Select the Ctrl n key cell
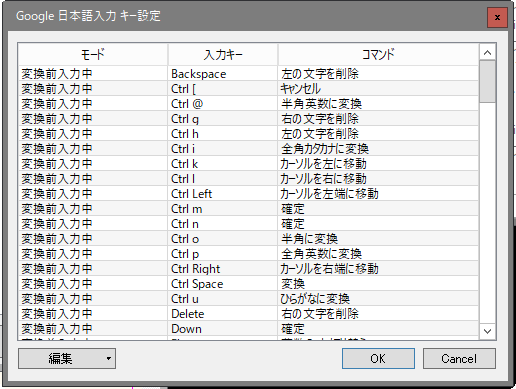Screen dimensions: 516x389 pyautogui.click(x=223, y=224)
